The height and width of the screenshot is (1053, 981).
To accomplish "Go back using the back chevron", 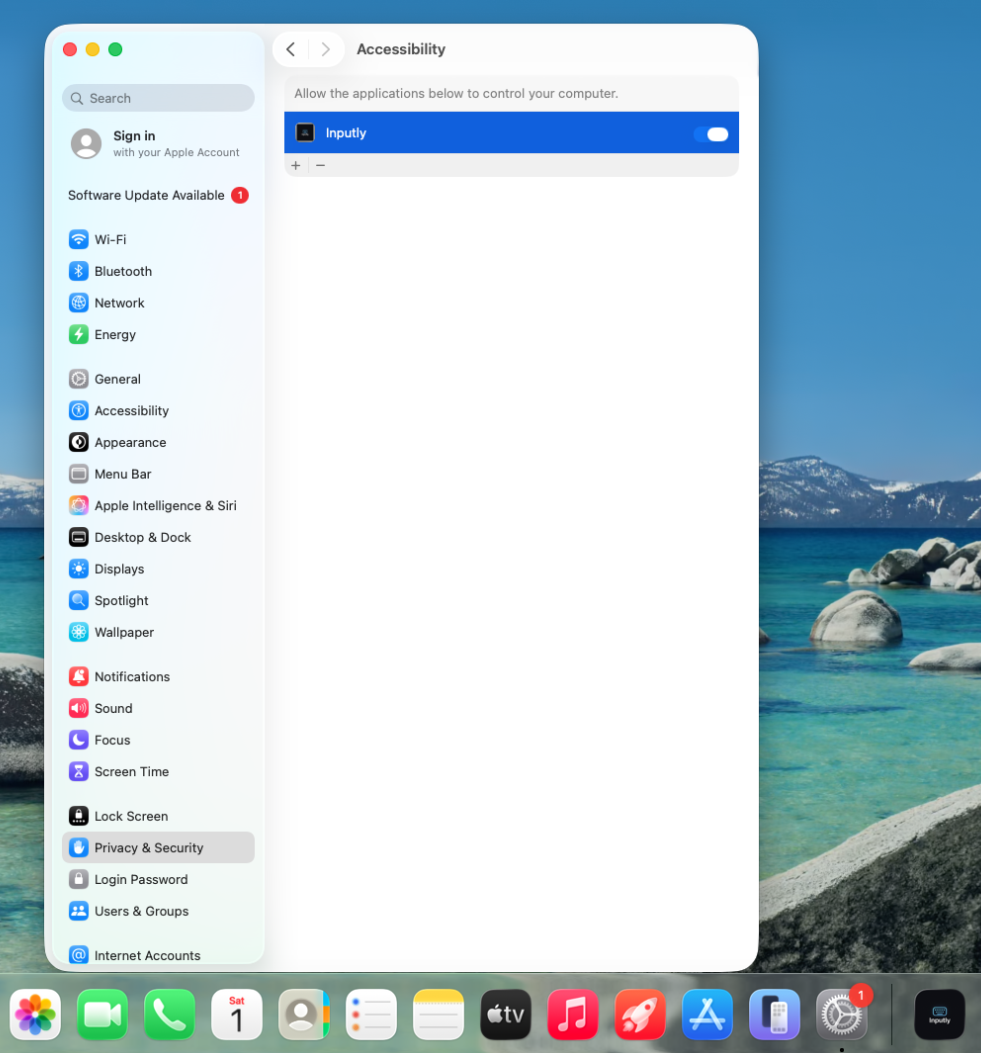I will 290,50.
